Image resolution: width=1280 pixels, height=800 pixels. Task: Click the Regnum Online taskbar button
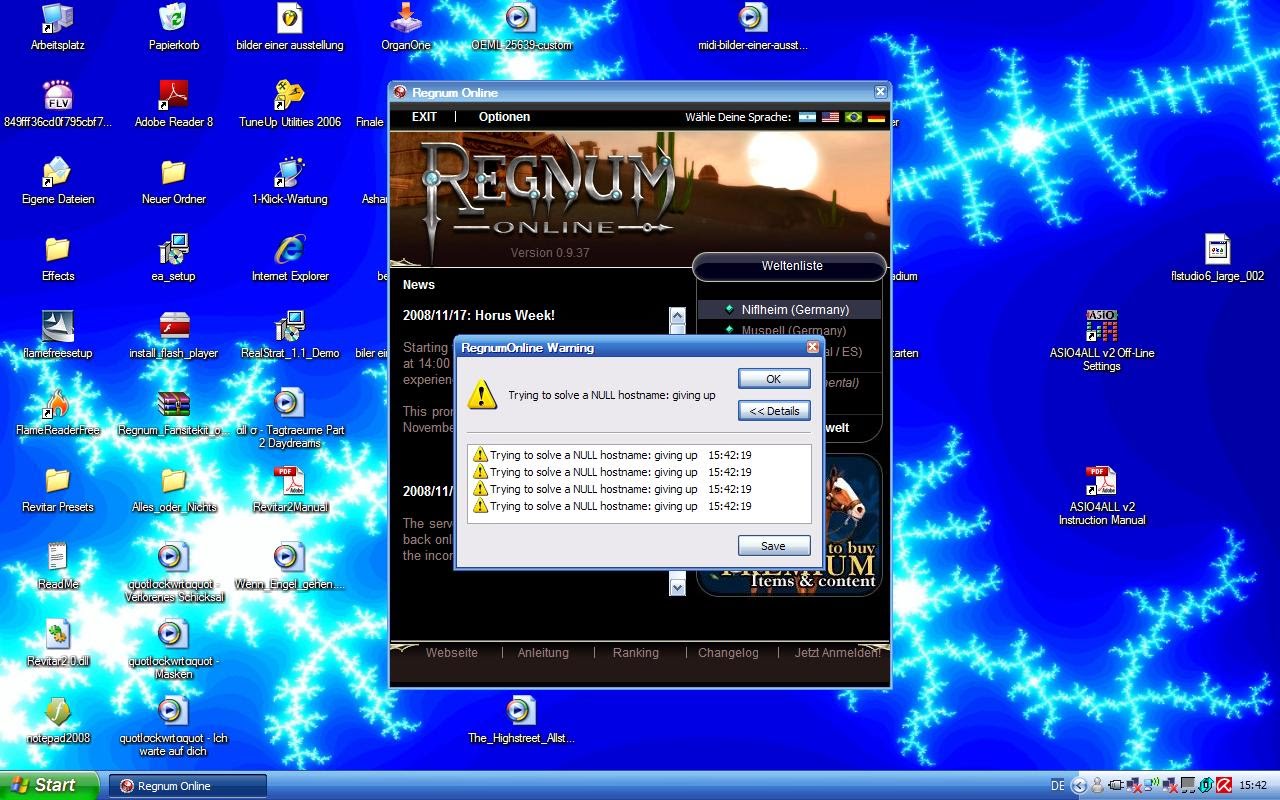(188, 786)
